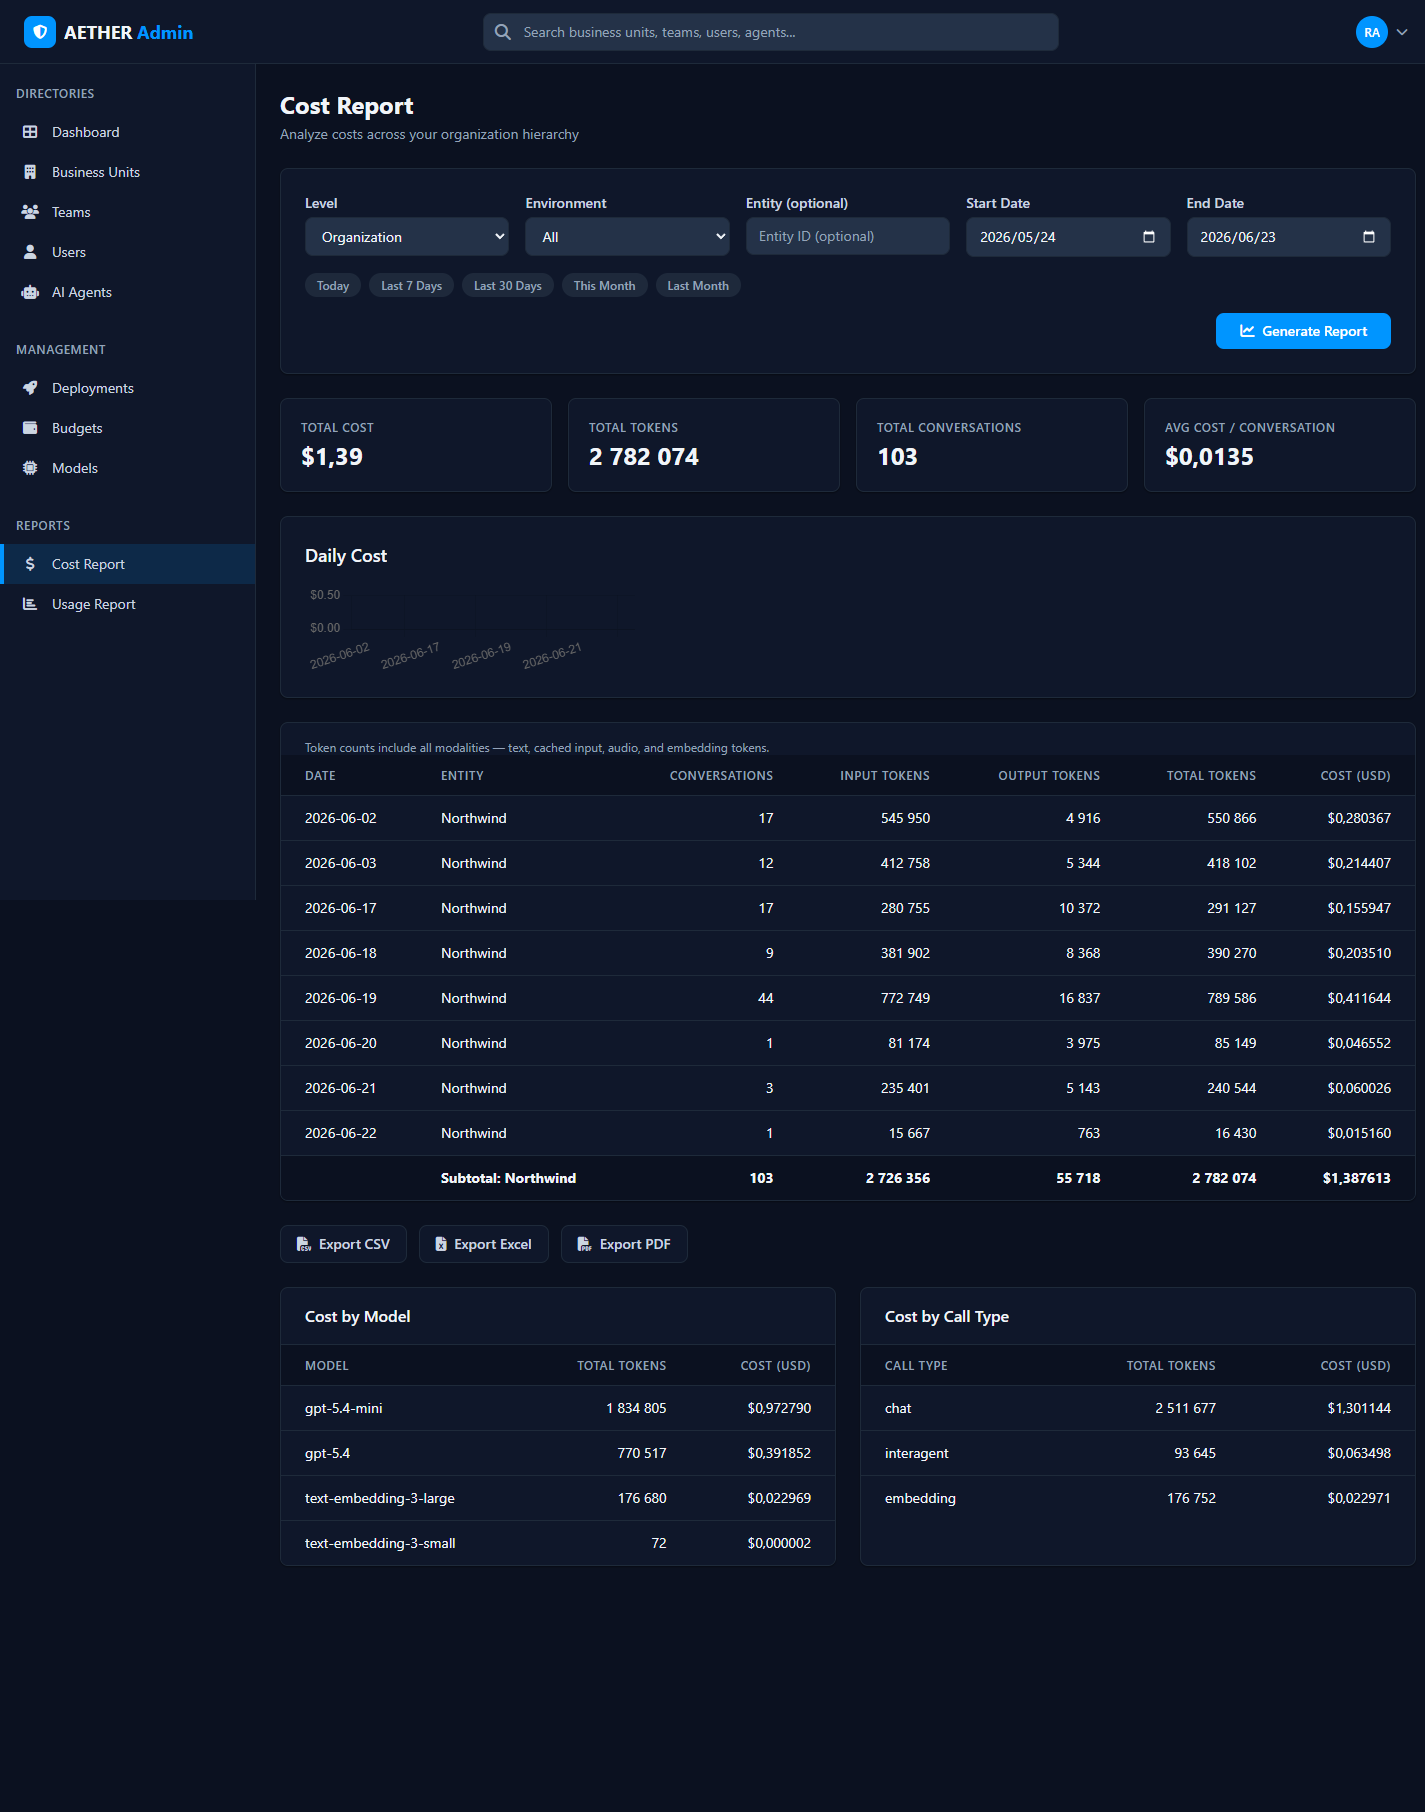
Task: Click the Teams people icon
Action: click(x=30, y=212)
